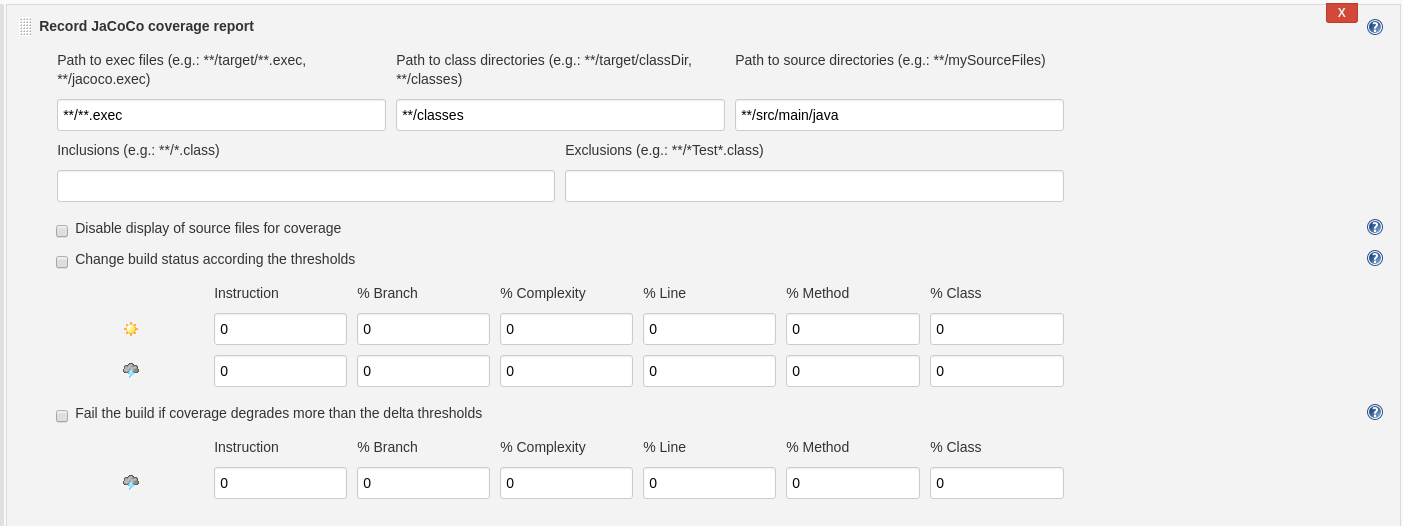Screen dimensions: 1403x526
Task: Click the Path to exec files field
Action: click(221, 115)
